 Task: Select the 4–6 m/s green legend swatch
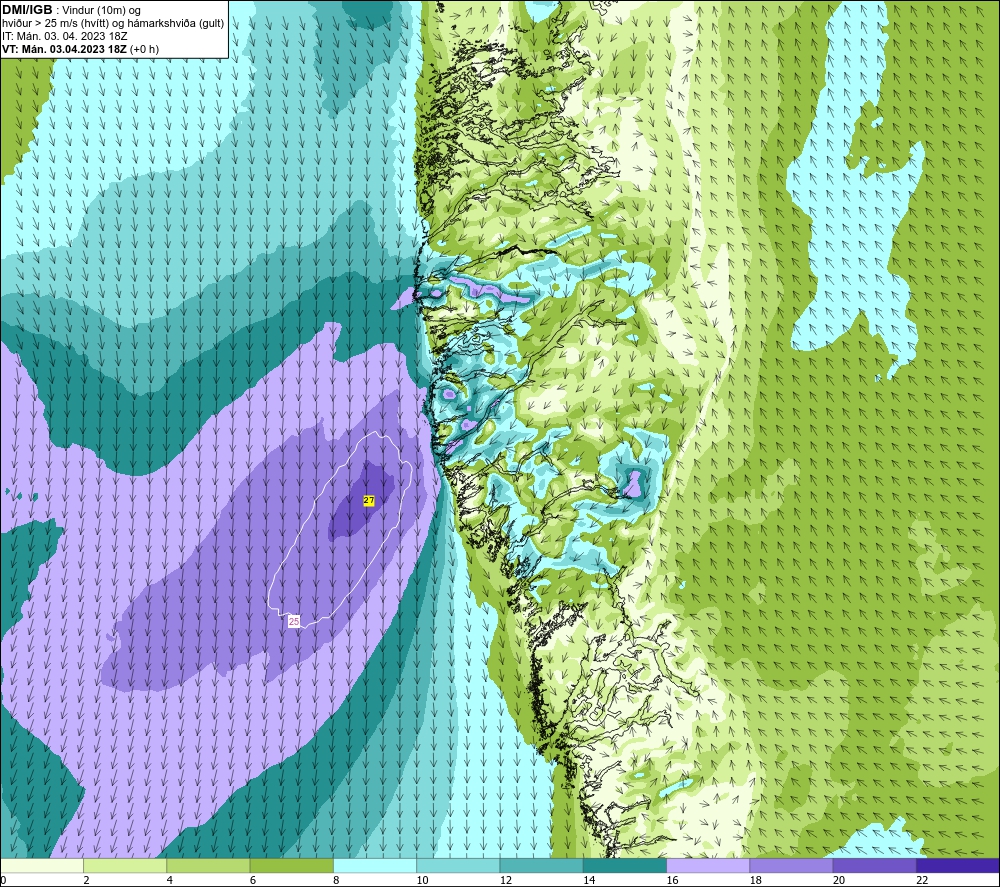209,865
